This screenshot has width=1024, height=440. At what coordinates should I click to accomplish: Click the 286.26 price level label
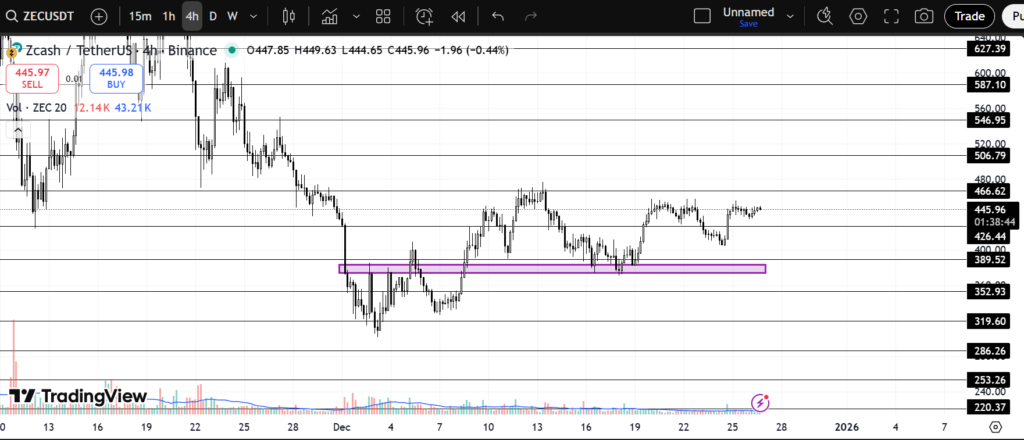click(990, 351)
